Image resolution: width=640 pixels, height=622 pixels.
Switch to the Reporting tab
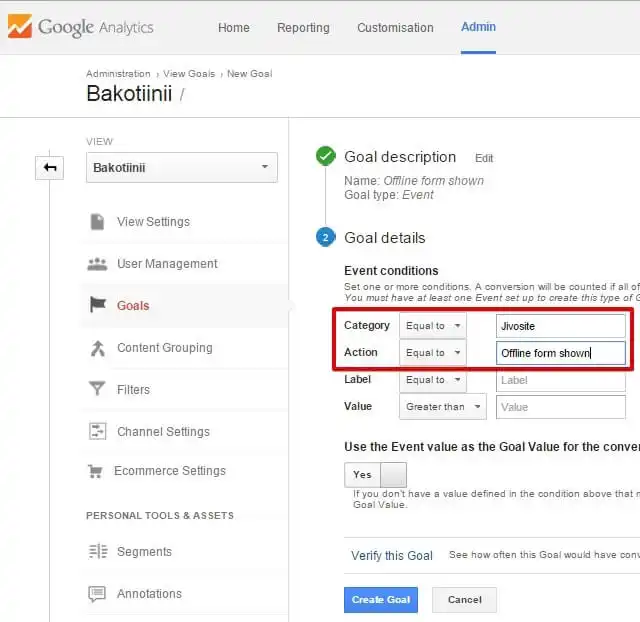(302, 28)
